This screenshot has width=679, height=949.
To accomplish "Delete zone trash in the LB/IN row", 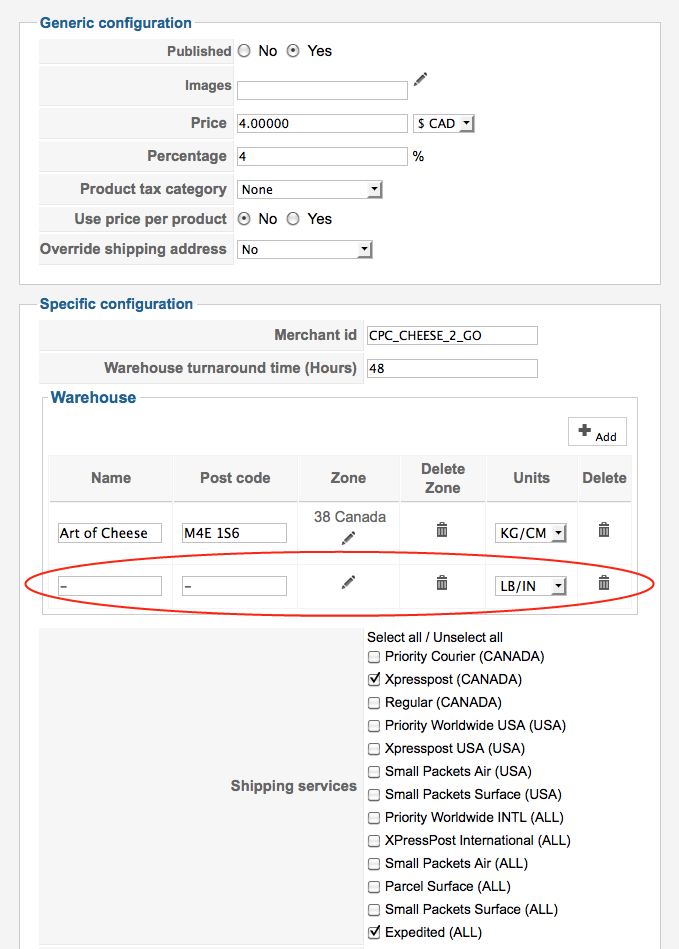I will coord(442,582).
